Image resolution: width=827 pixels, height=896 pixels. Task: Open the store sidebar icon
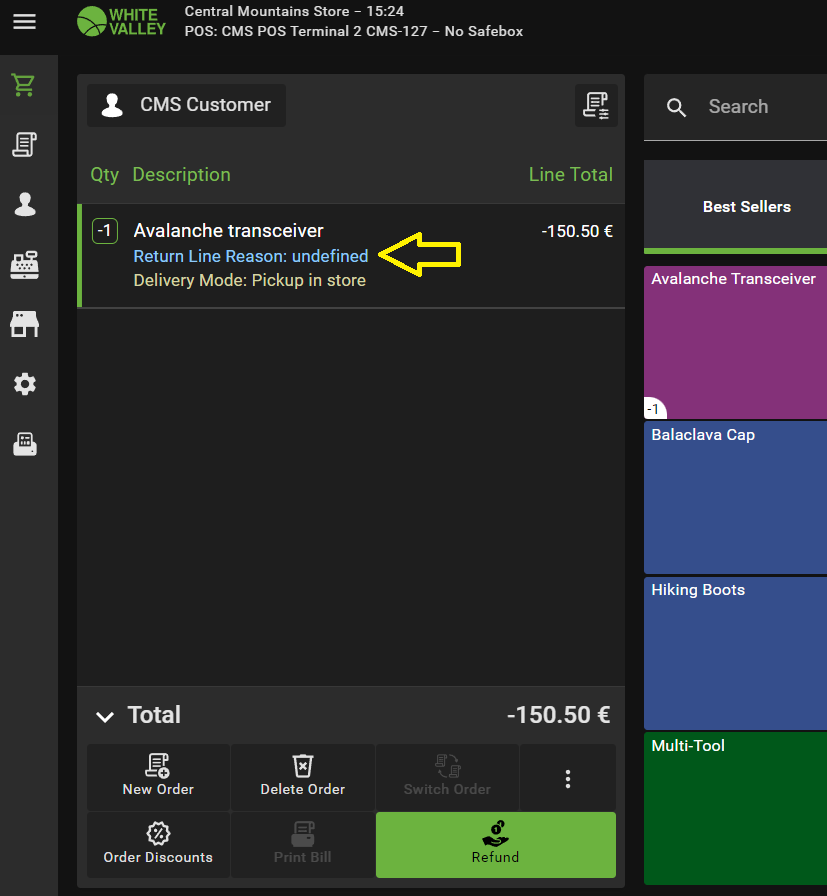(24, 324)
